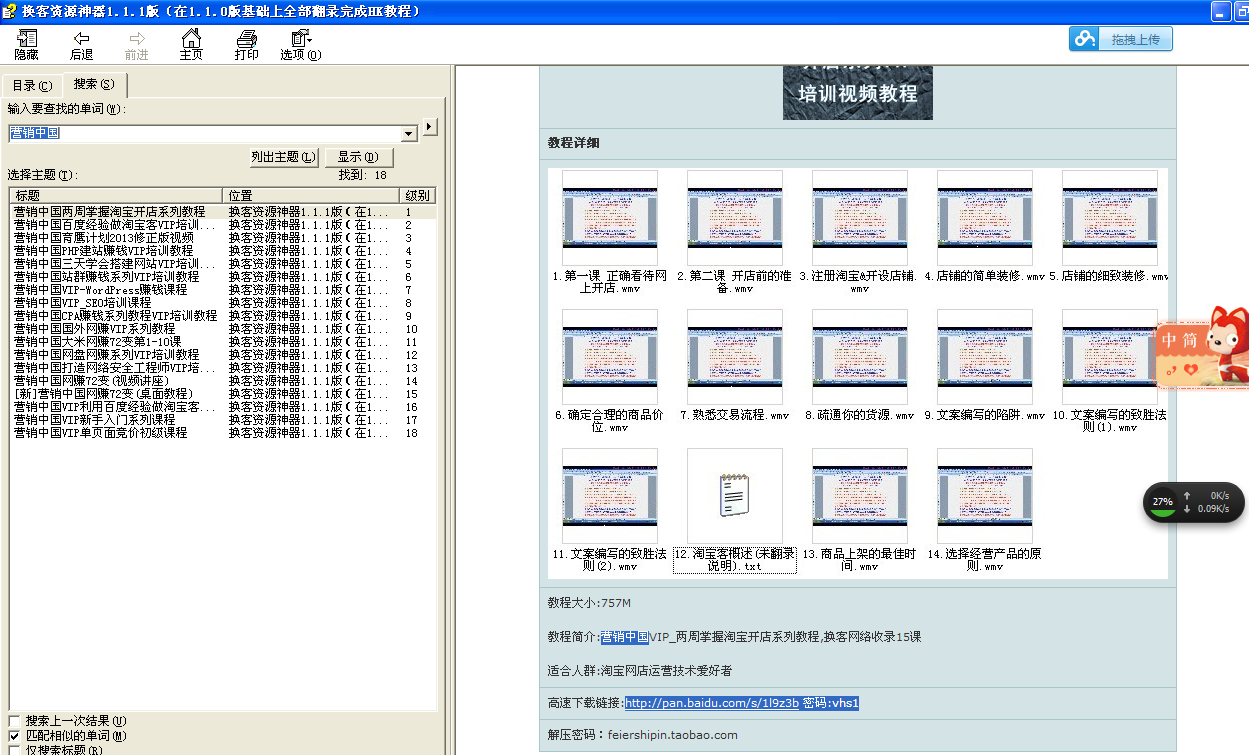Click the 列出主题 button
Image resolution: width=1249 pixels, height=755 pixels.
pos(284,157)
